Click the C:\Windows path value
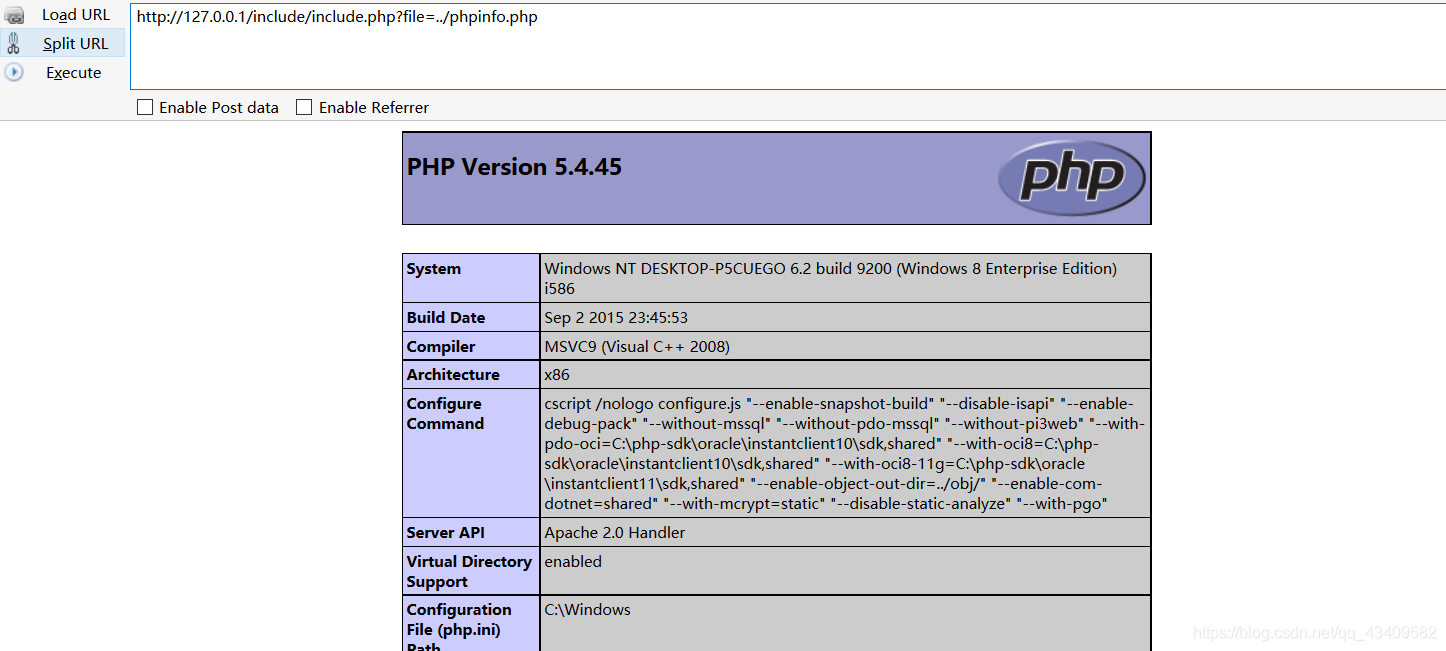 click(x=588, y=610)
